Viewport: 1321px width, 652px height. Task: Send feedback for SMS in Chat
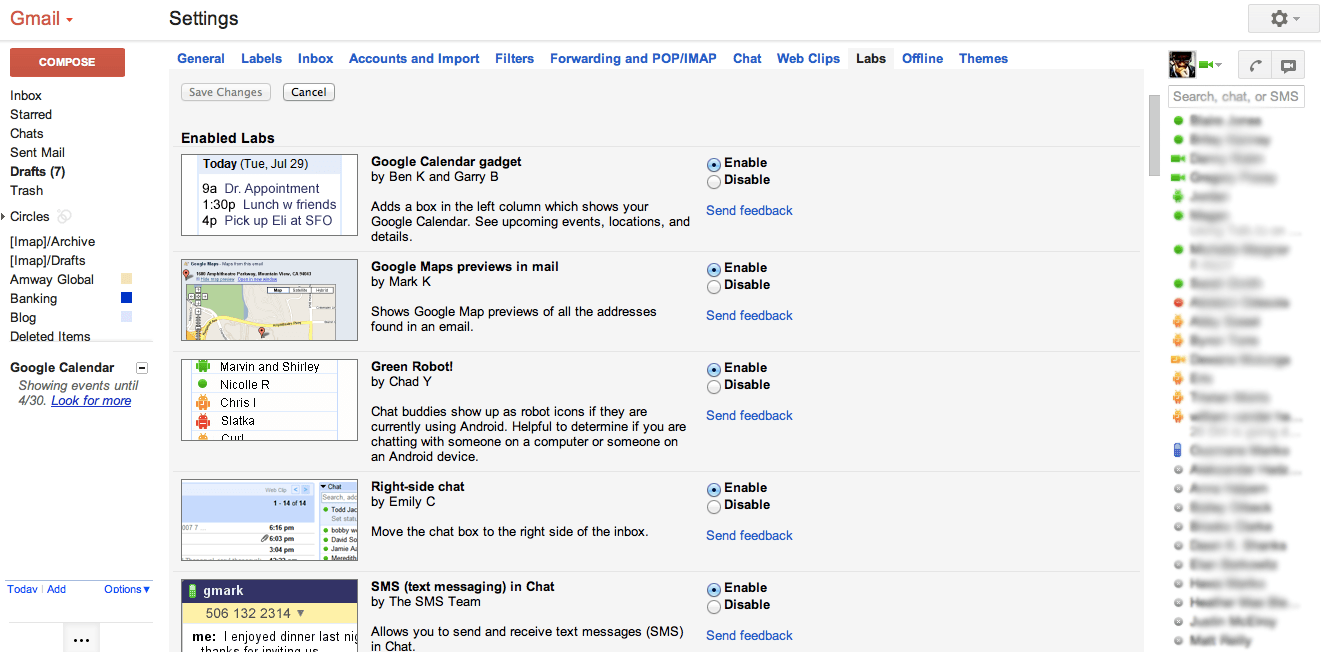pyautogui.click(x=749, y=635)
